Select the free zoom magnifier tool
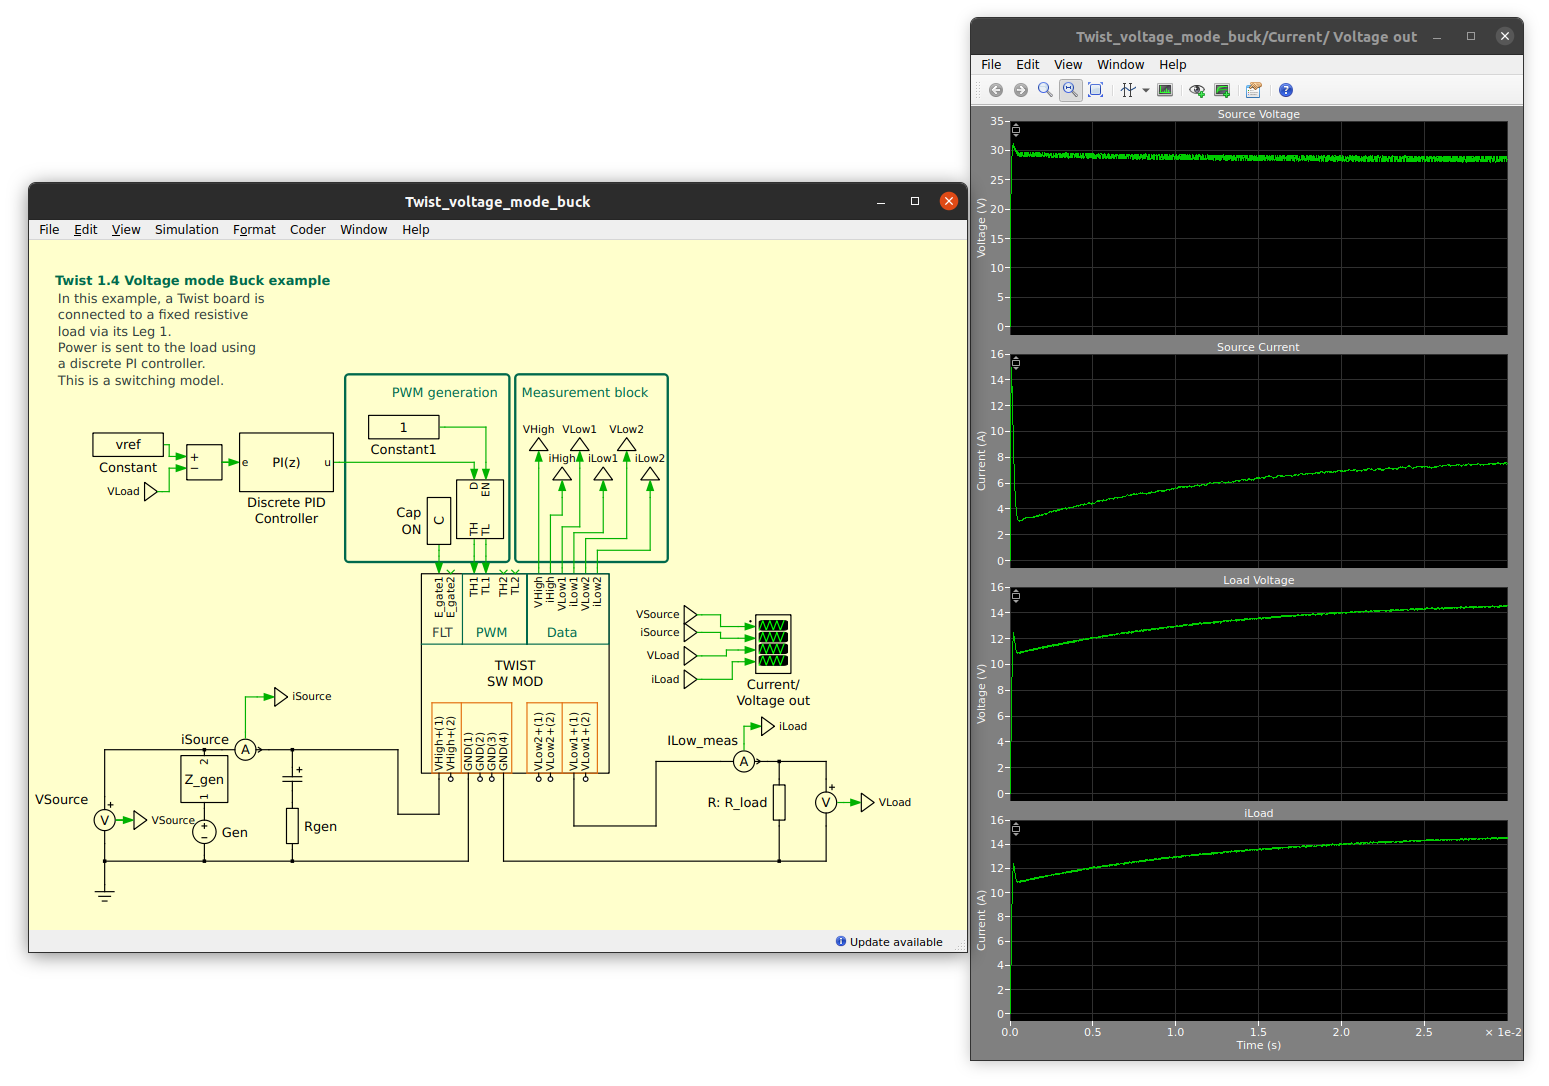This screenshot has width=1549, height=1086. (x=1045, y=90)
